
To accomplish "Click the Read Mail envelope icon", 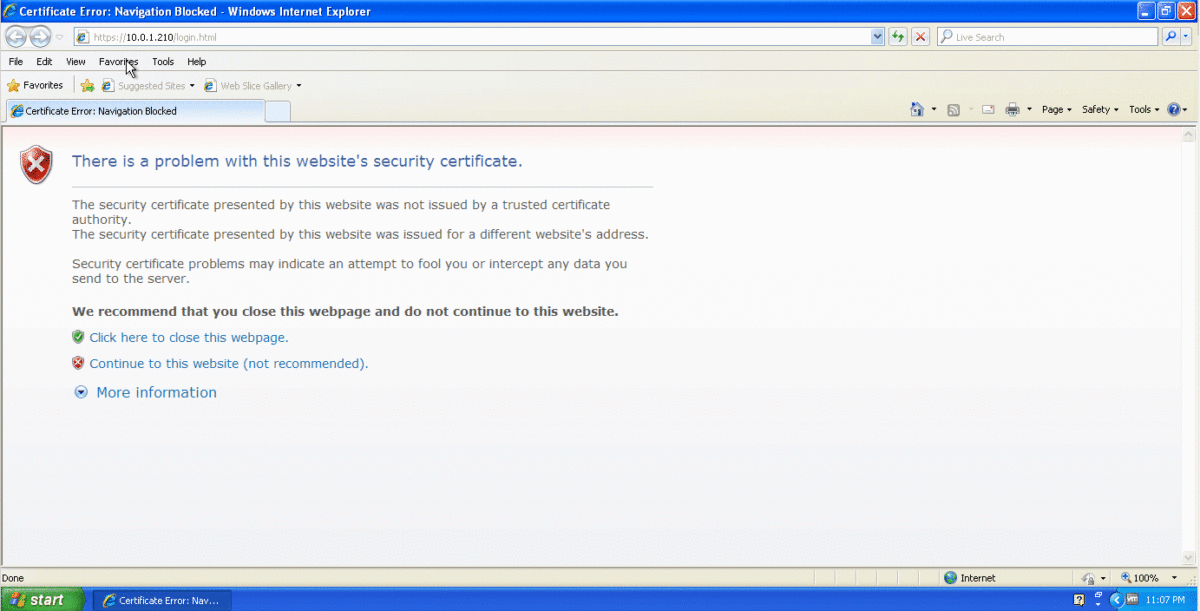I will pyautogui.click(x=988, y=110).
